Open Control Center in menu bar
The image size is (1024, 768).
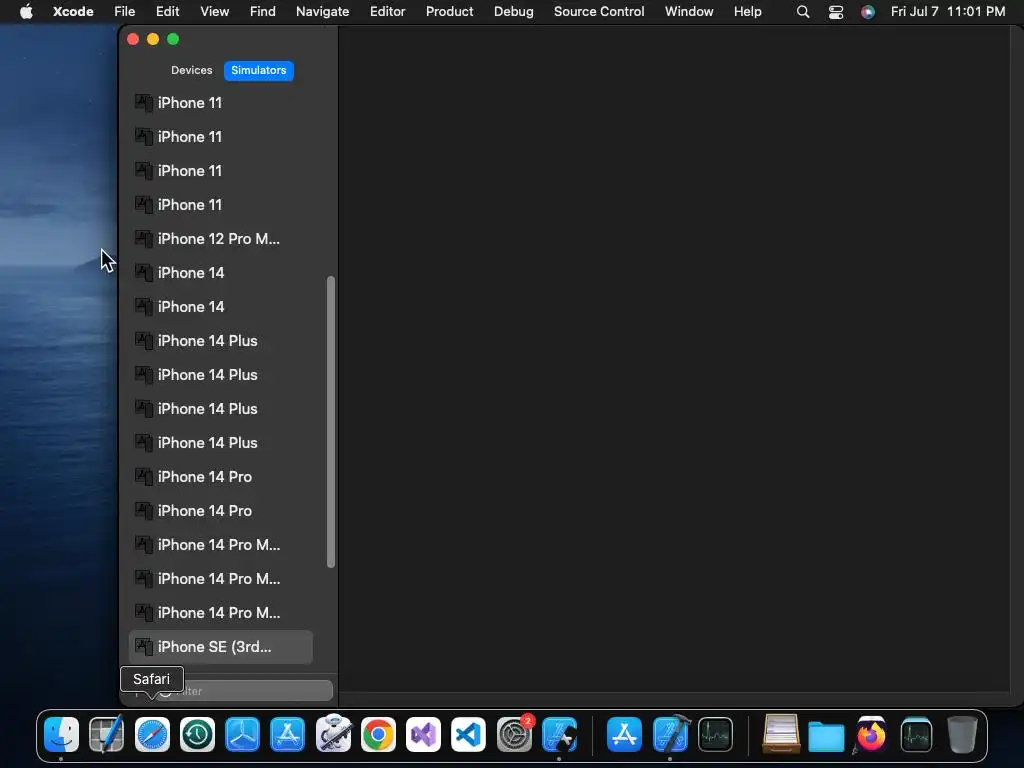(836, 12)
